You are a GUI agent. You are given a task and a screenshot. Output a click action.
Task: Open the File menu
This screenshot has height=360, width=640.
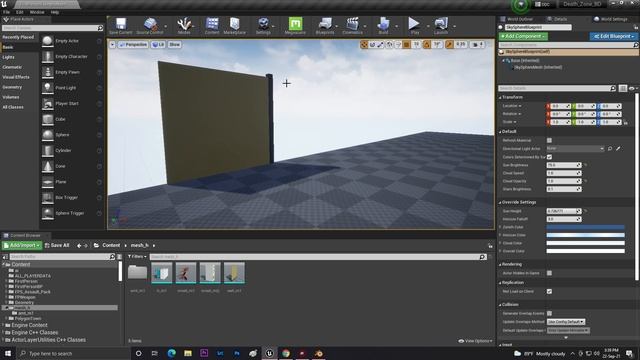pyautogui.click(x=7, y=12)
